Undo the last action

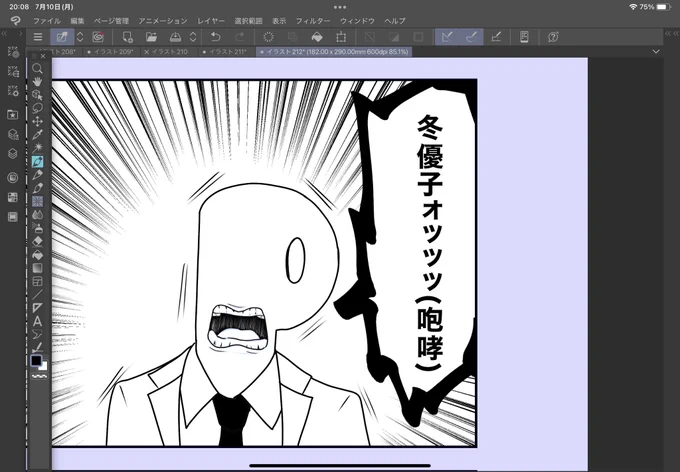pyautogui.click(x=216, y=37)
